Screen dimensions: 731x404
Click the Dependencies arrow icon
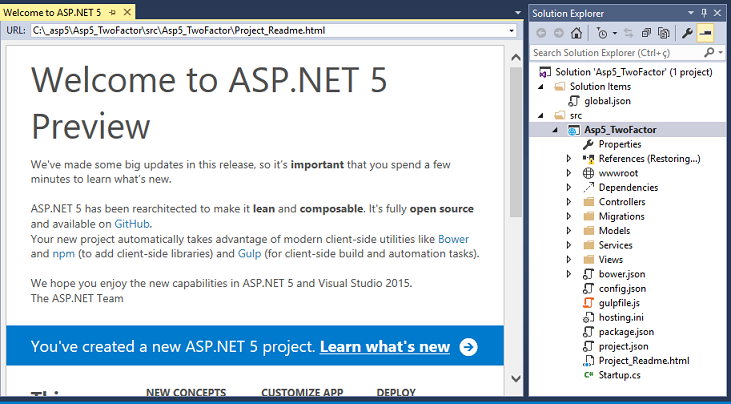[x=588, y=188]
